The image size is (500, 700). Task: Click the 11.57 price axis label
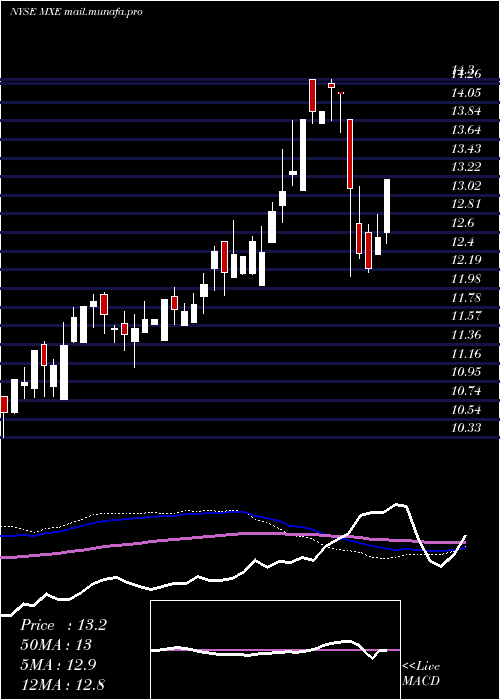coord(466,316)
